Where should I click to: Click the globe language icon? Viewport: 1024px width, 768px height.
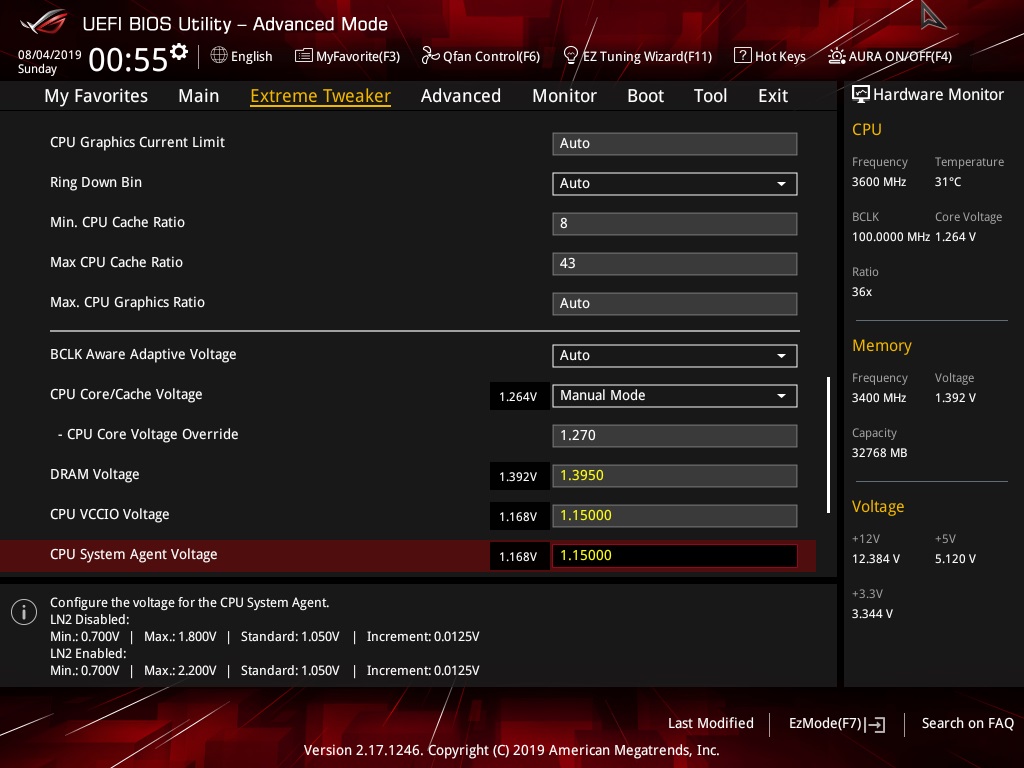pyautogui.click(x=219, y=56)
